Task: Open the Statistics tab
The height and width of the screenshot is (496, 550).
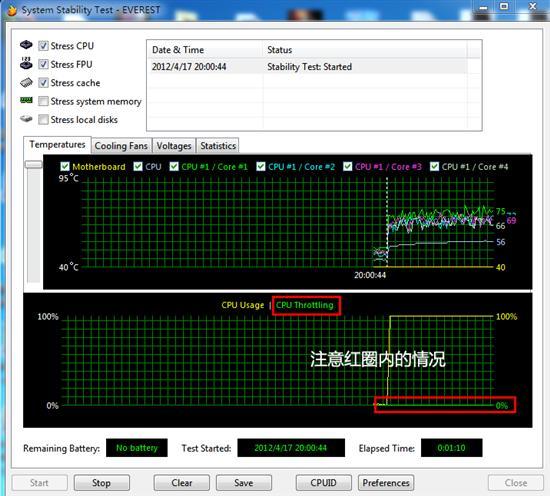Action: pyautogui.click(x=218, y=146)
